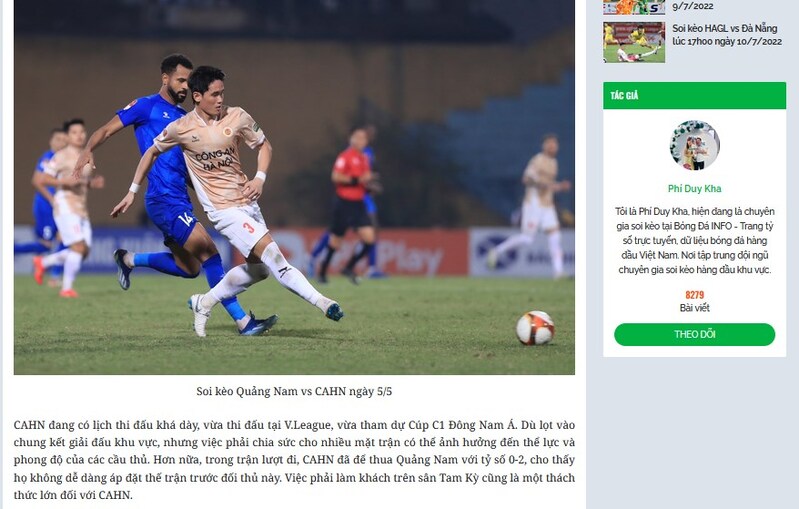Click the referee in red in the photo

tap(353, 204)
